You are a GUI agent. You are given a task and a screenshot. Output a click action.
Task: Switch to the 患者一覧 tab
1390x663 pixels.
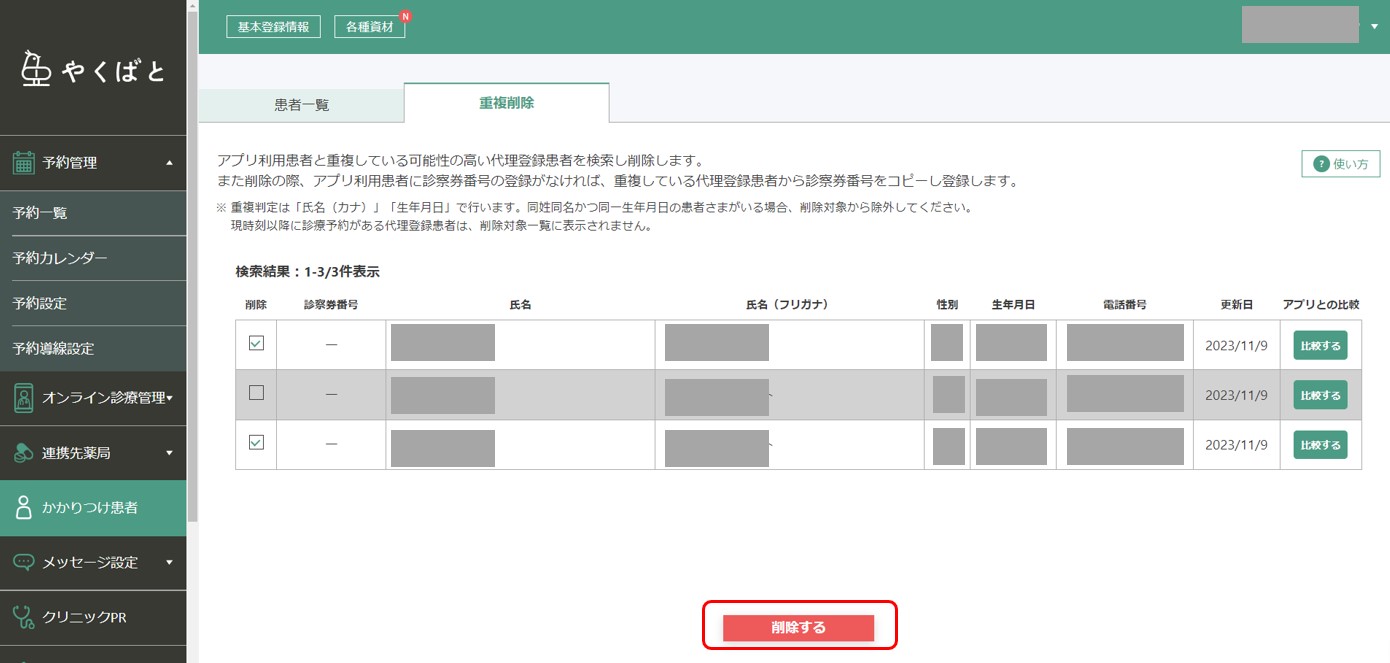(x=301, y=105)
